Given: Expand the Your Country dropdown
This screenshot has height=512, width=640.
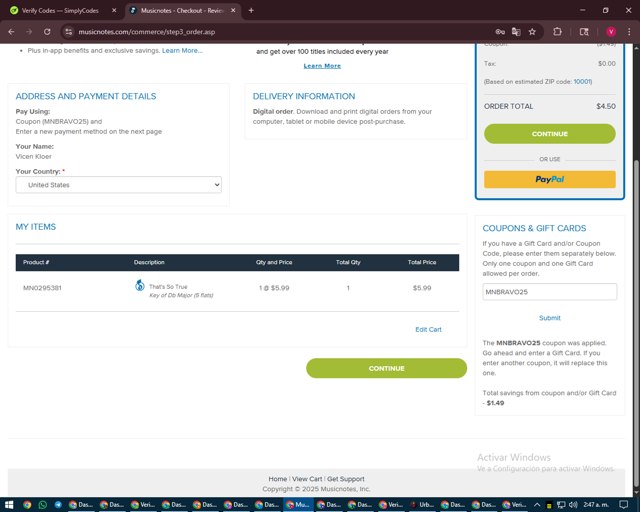Looking at the screenshot, I should point(119,185).
